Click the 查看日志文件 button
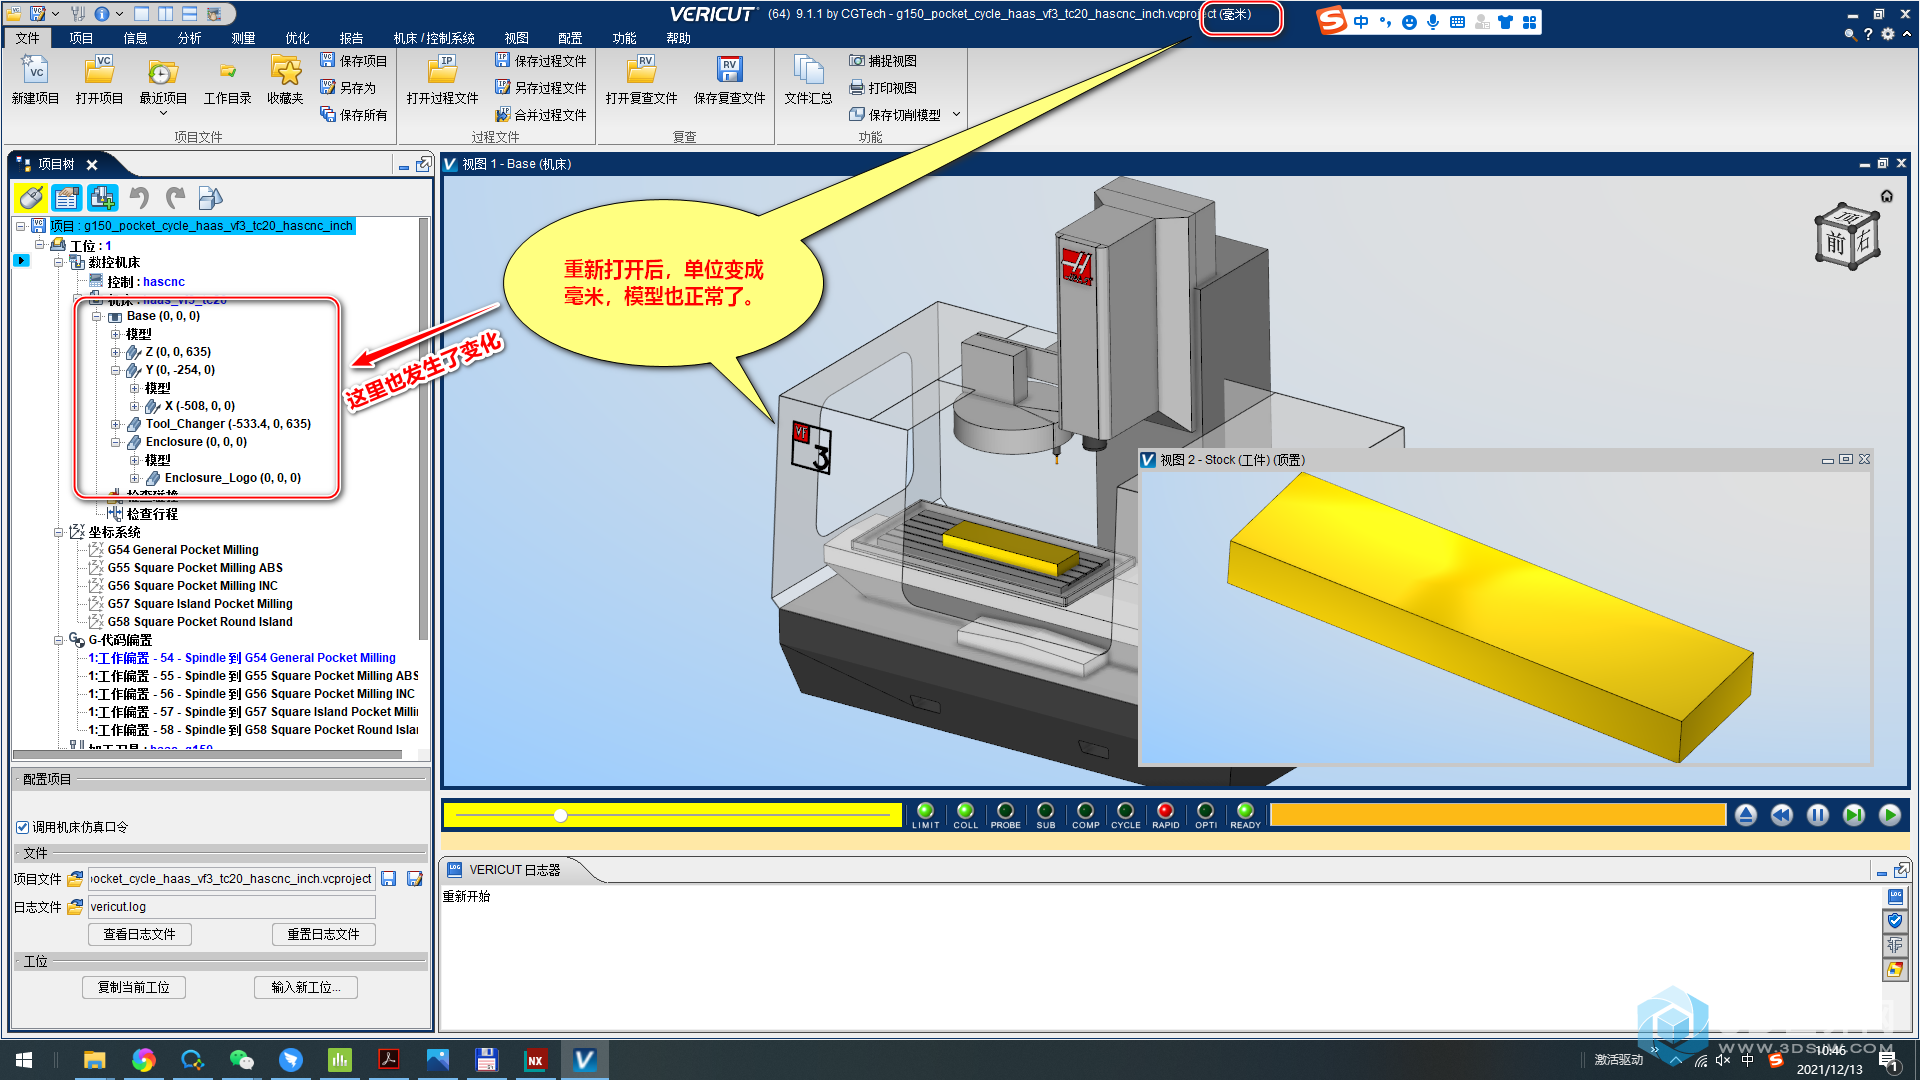This screenshot has height=1080, width=1920. click(140, 934)
